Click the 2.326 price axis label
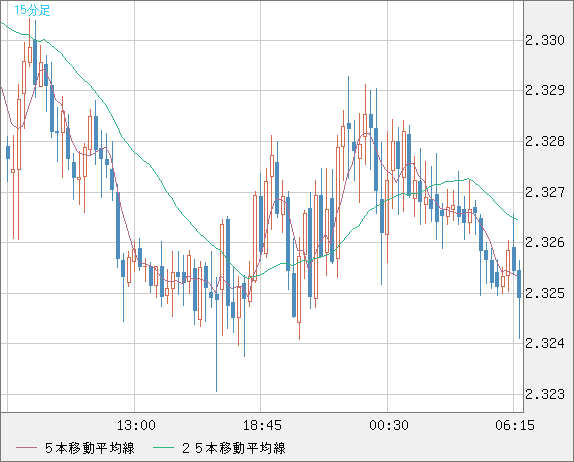The width and height of the screenshot is (574, 462). coord(545,242)
